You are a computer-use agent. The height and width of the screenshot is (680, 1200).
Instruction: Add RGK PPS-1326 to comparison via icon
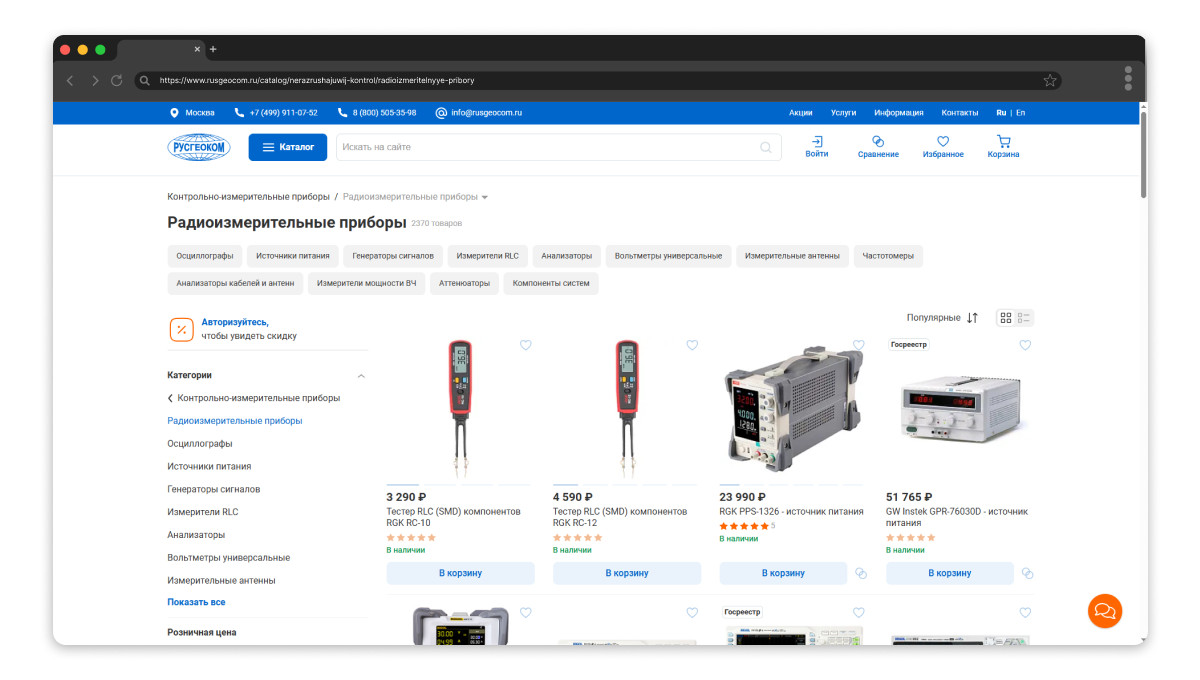(x=861, y=574)
